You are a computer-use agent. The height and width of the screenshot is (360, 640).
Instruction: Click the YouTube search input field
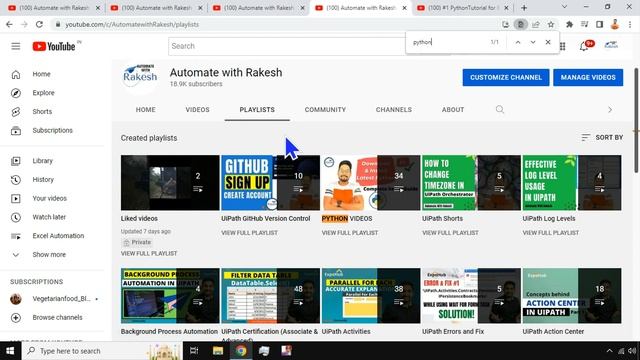[287, 46]
